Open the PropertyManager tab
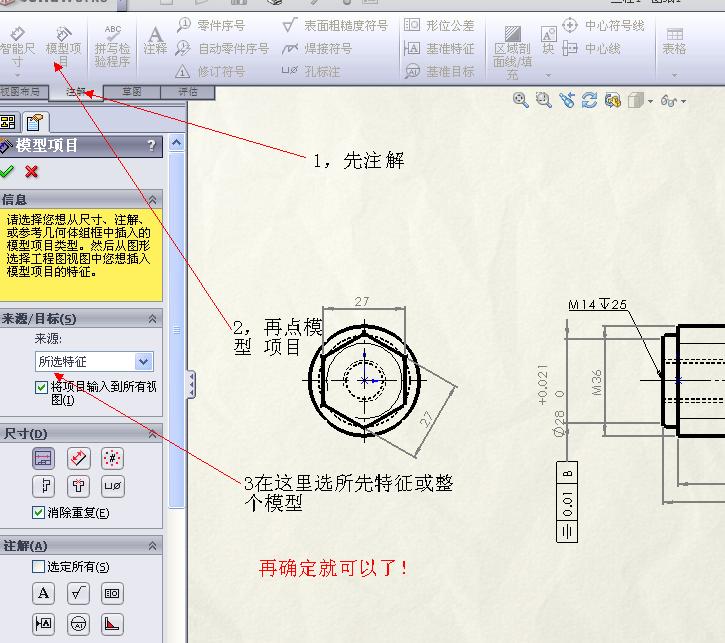The height and width of the screenshot is (643, 725). click(x=35, y=122)
